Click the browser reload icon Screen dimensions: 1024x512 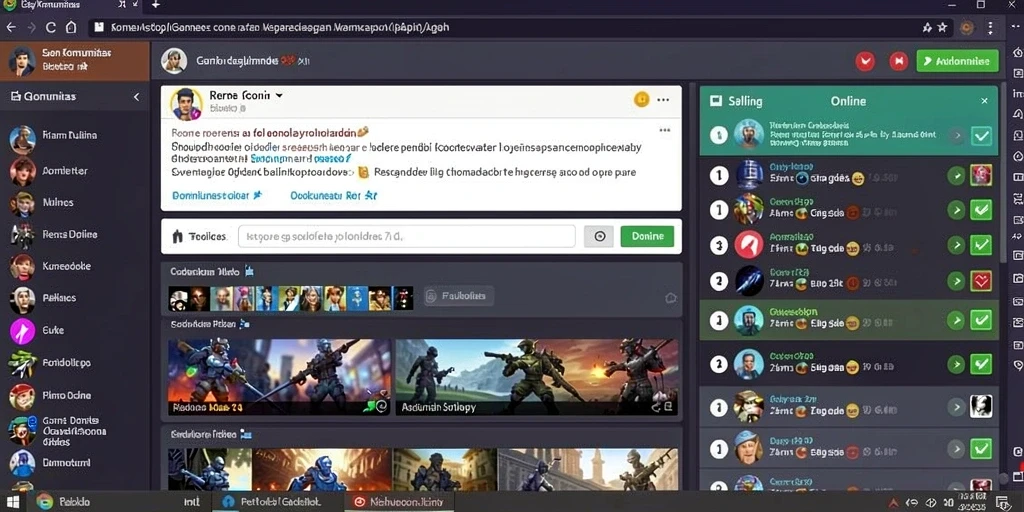[51, 27]
